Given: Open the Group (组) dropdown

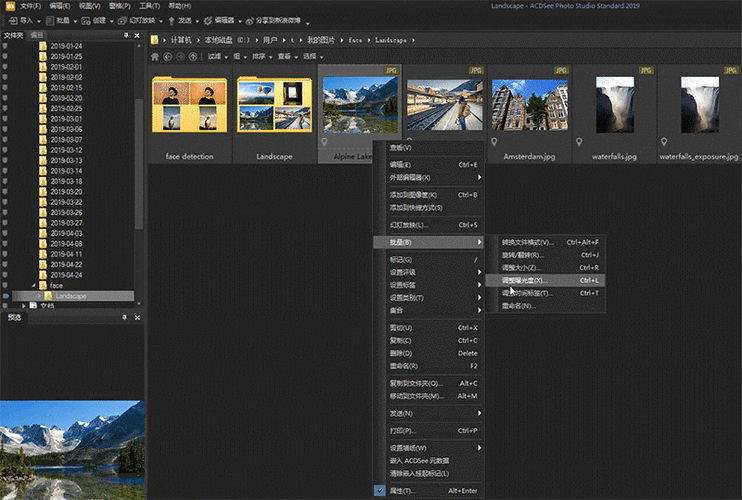Looking at the screenshot, I should 240,57.
